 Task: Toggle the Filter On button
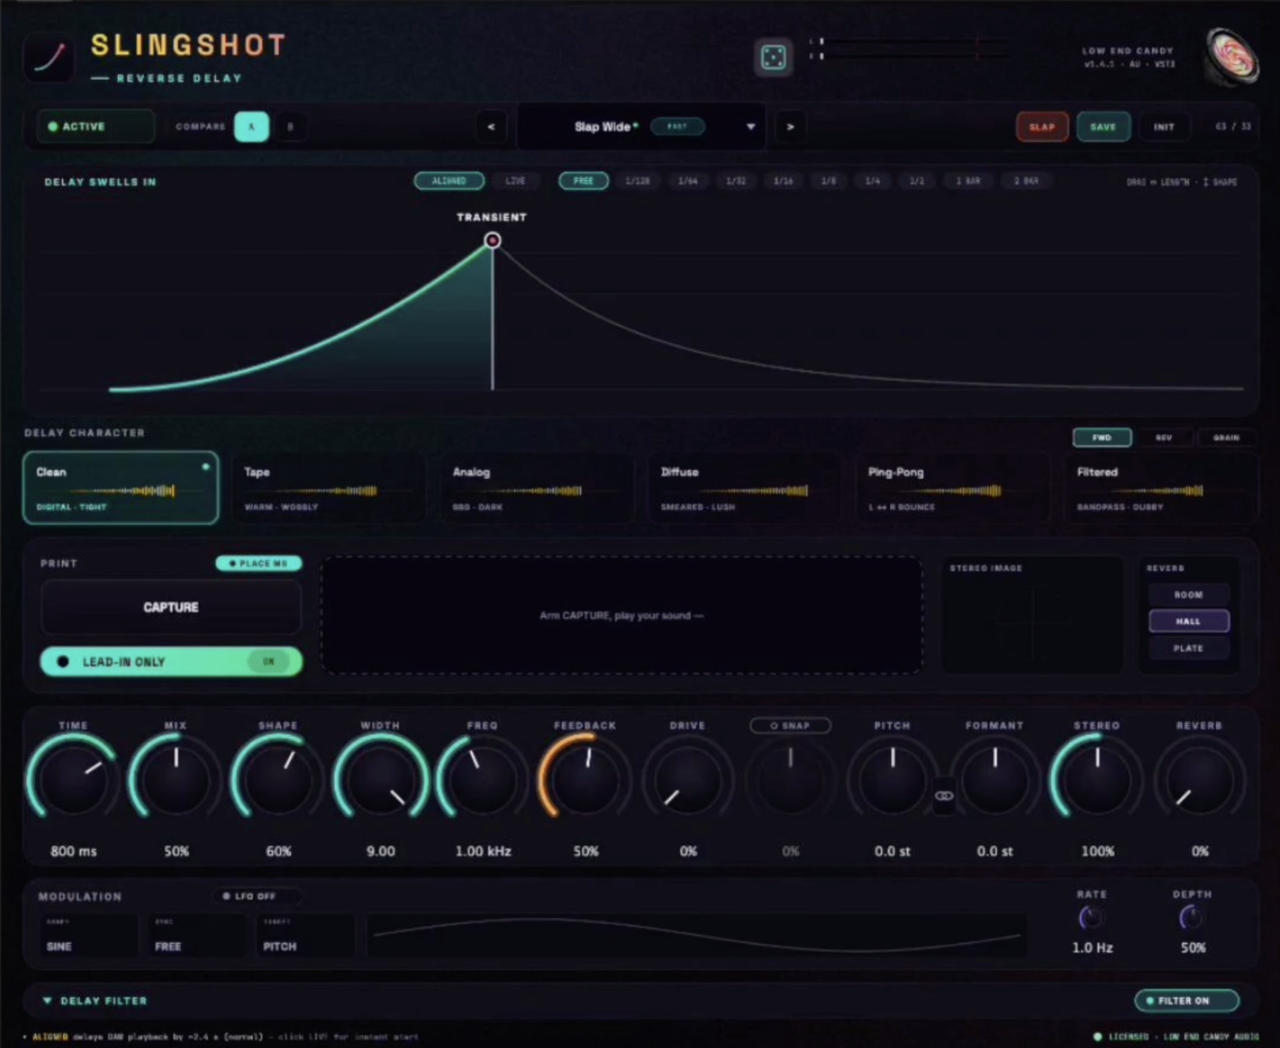point(1187,1000)
